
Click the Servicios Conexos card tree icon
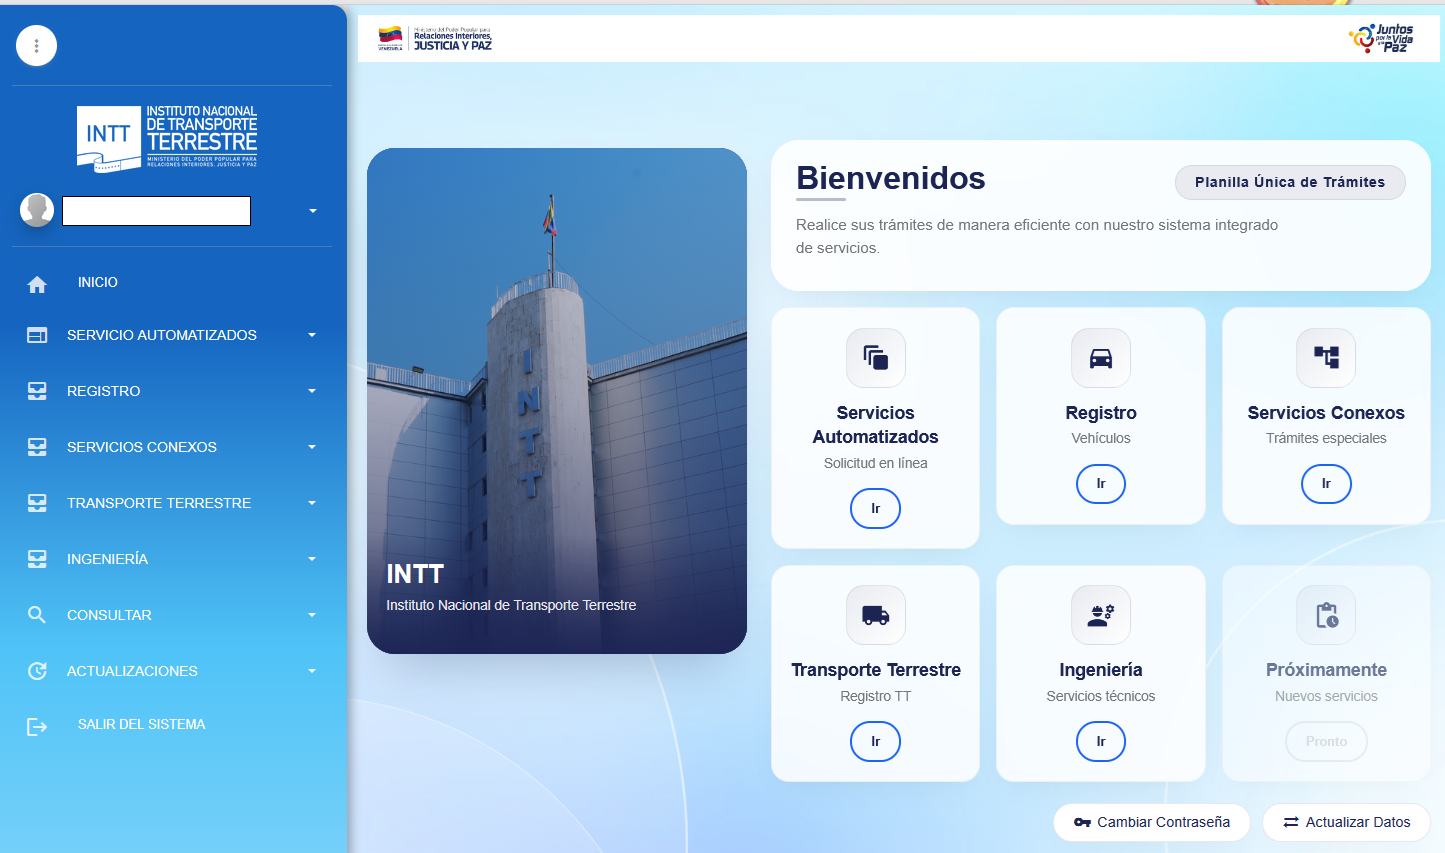(x=1326, y=358)
